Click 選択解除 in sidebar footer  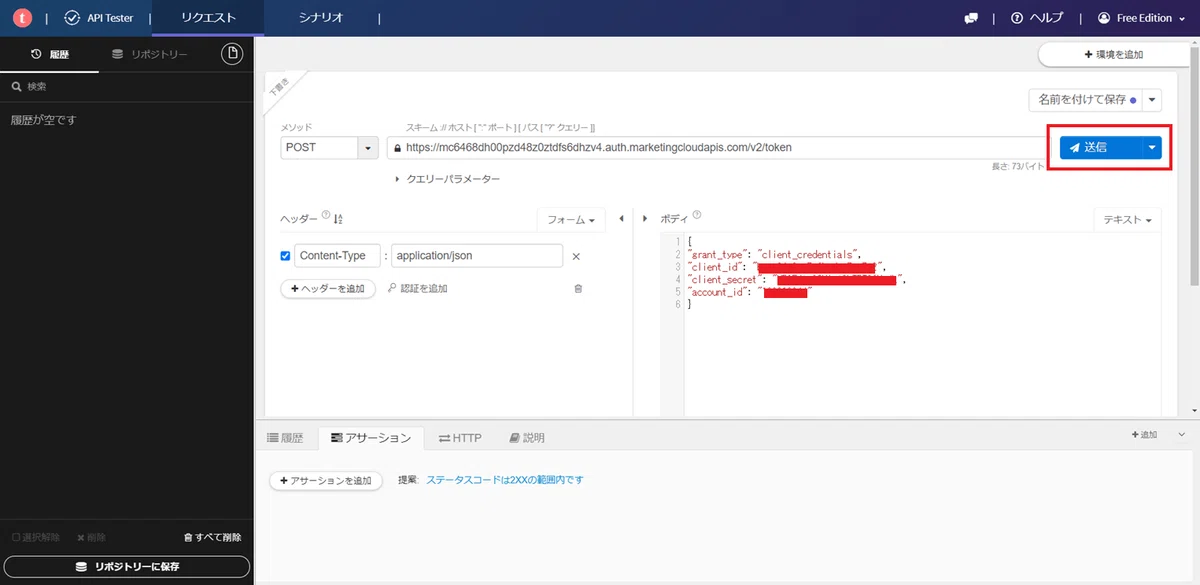(35, 537)
